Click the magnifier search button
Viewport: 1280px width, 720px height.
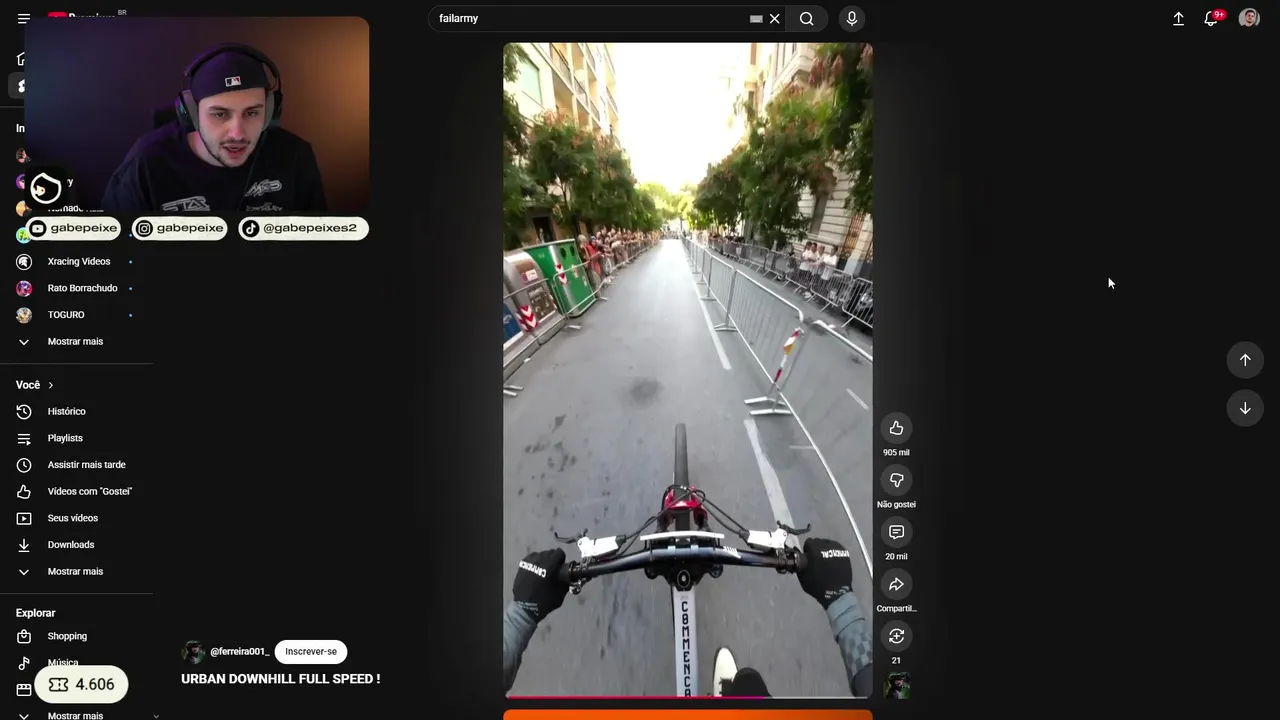point(806,18)
